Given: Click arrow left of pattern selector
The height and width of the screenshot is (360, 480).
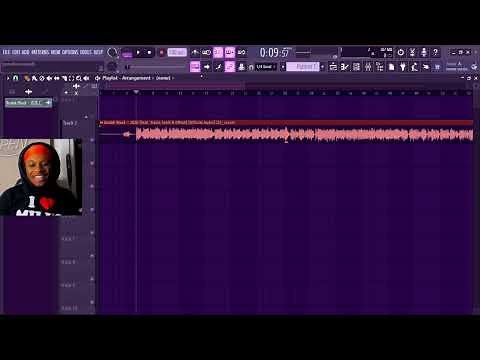Looking at the screenshot, I should (x=283, y=67).
